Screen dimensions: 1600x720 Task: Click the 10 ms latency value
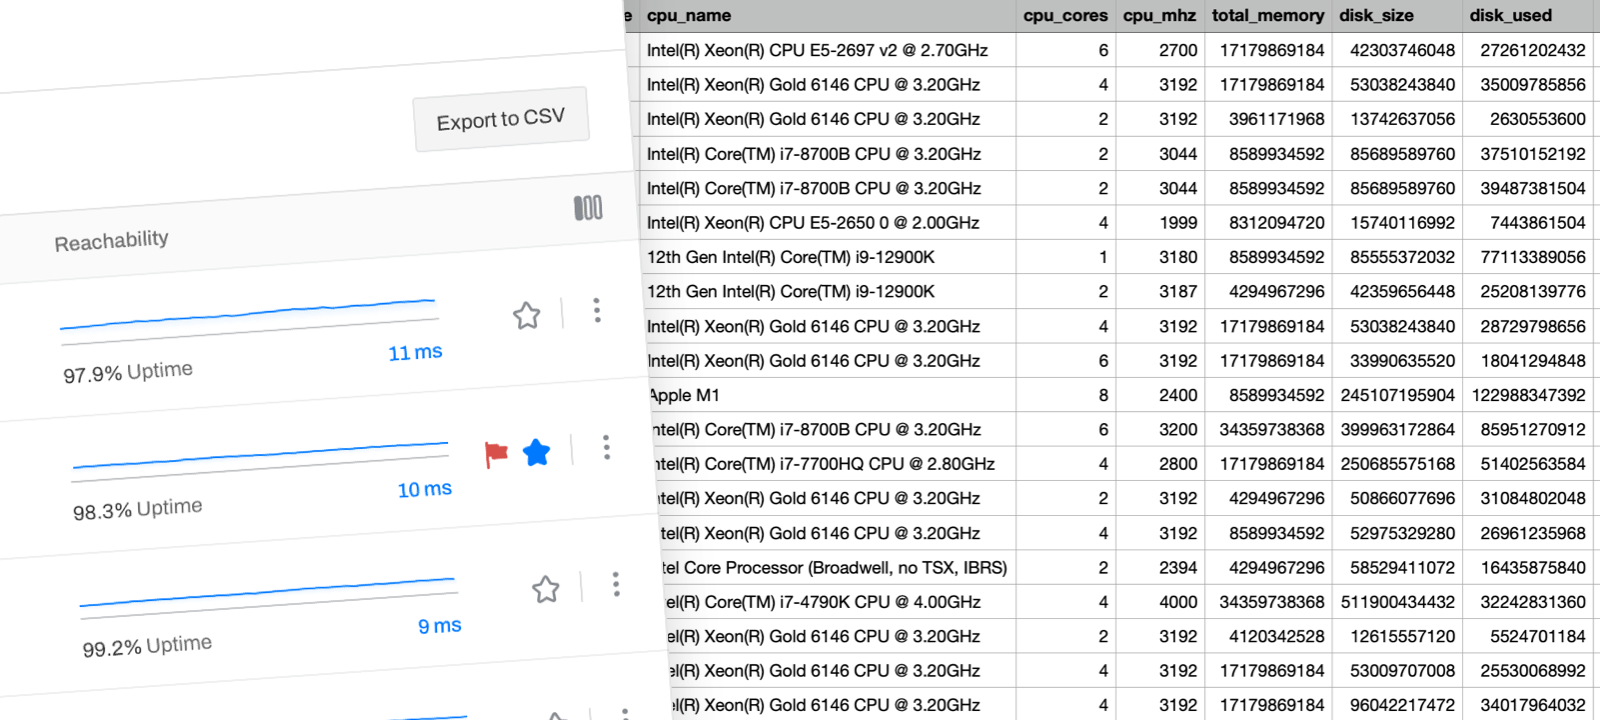425,489
